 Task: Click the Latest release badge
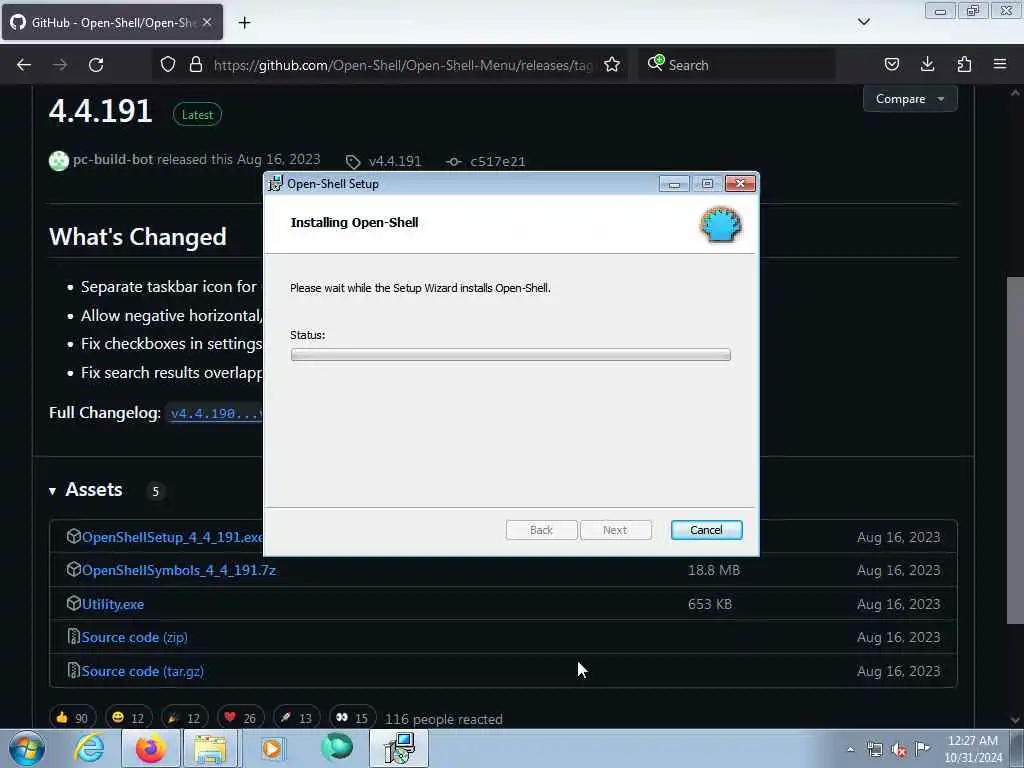pyautogui.click(x=197, y=115)
